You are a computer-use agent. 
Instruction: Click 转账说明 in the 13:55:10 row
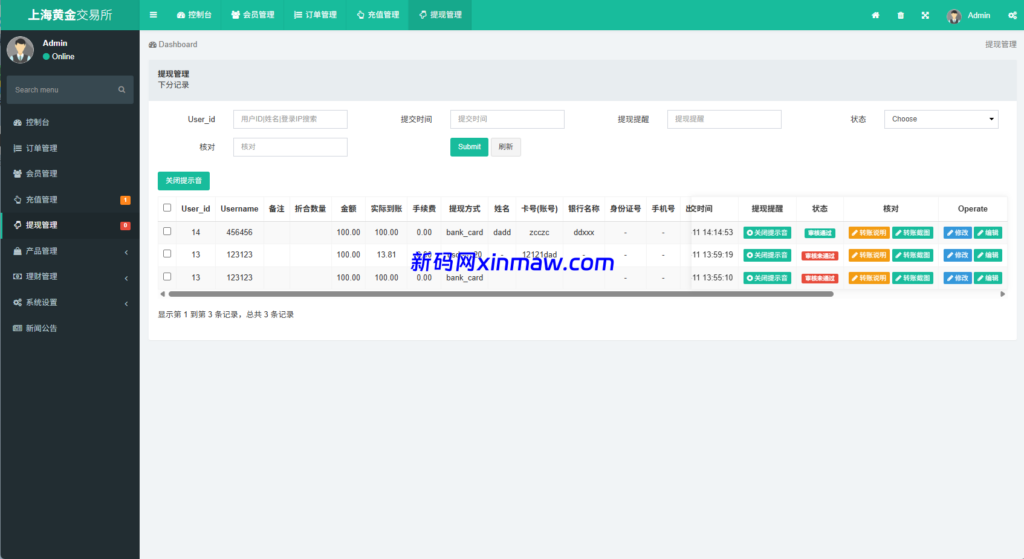(869, 278)
